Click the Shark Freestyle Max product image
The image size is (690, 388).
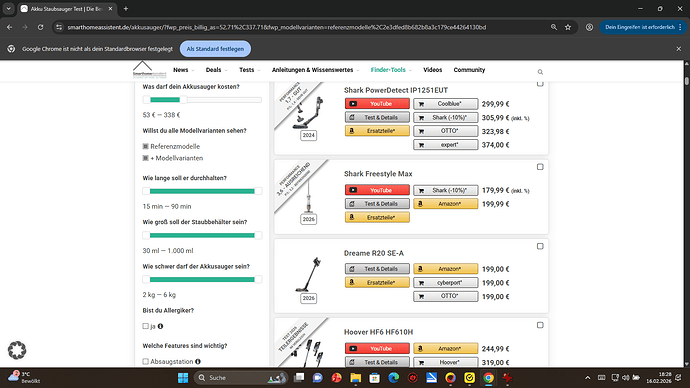tap(308, 196)
